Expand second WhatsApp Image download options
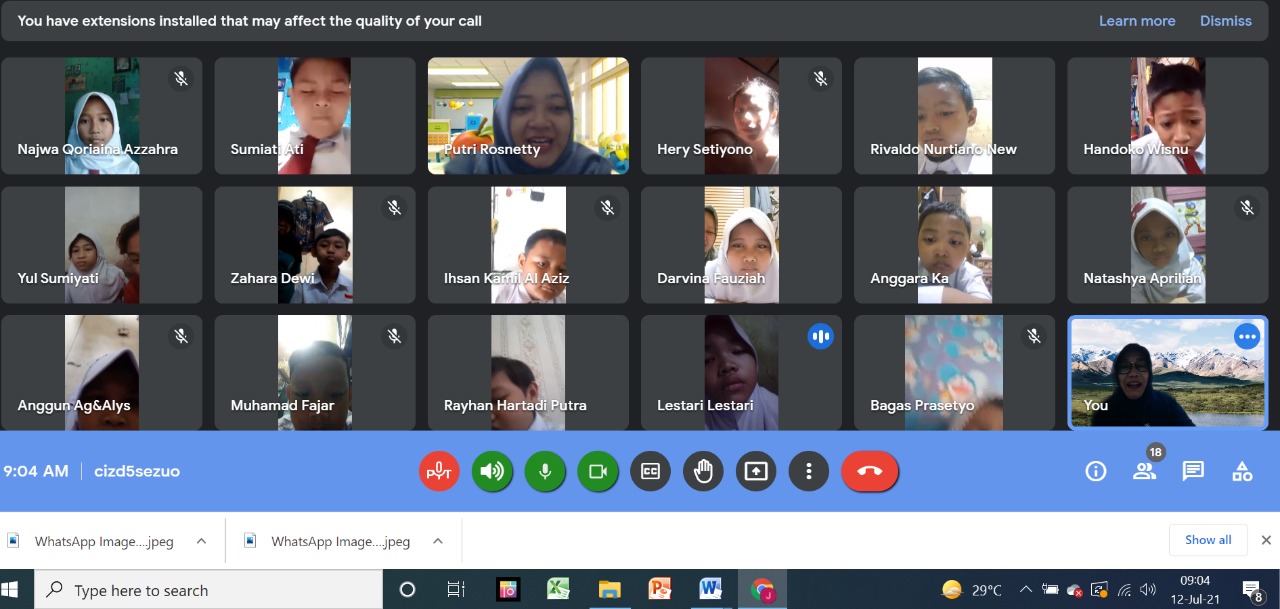 click(437, 541)
